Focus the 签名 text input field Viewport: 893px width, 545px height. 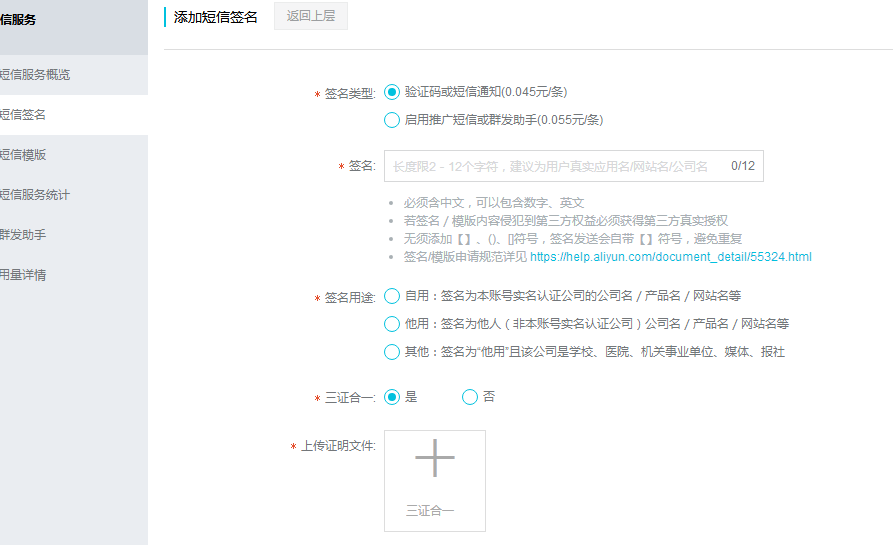(x=555, y=166)
